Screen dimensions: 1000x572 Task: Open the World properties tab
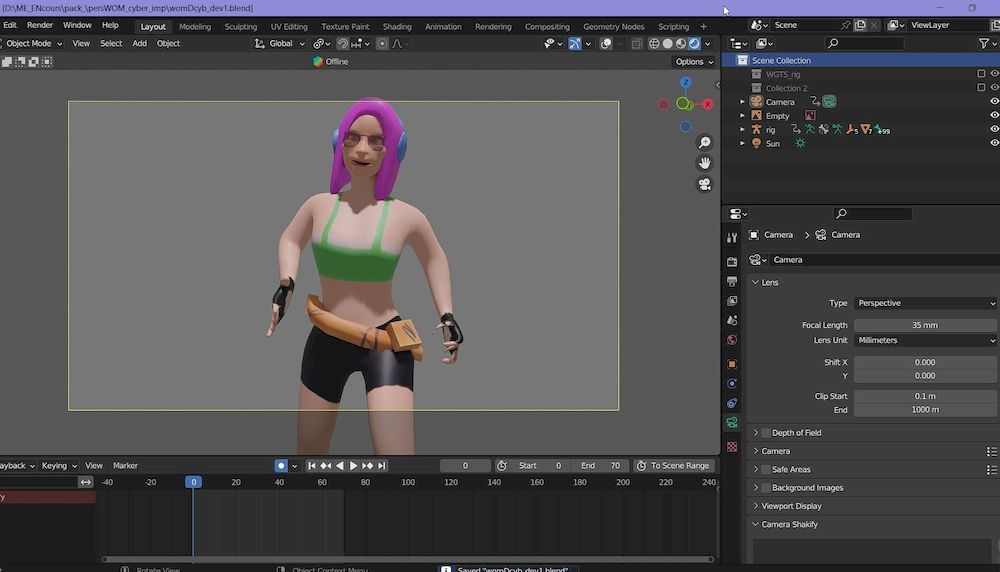pos(732,341)
